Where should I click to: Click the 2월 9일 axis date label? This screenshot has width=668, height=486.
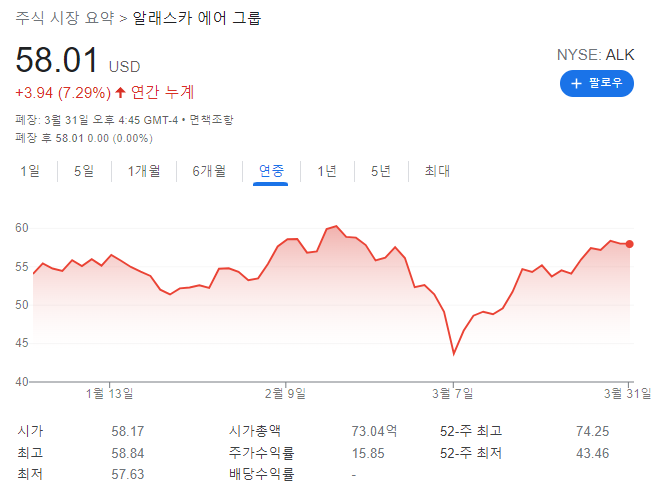click(x=285, y=393)
